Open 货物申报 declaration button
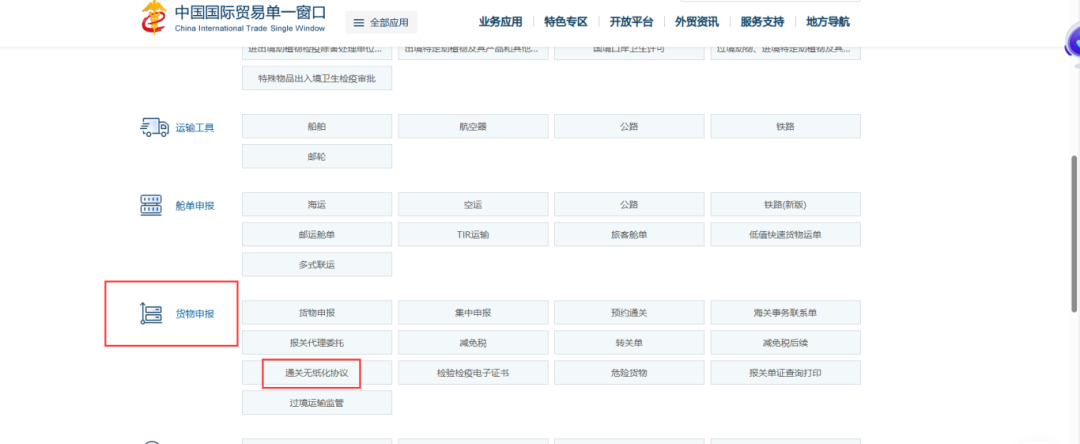This screenshot has height=444, width=1080. [x=316, y=313]
